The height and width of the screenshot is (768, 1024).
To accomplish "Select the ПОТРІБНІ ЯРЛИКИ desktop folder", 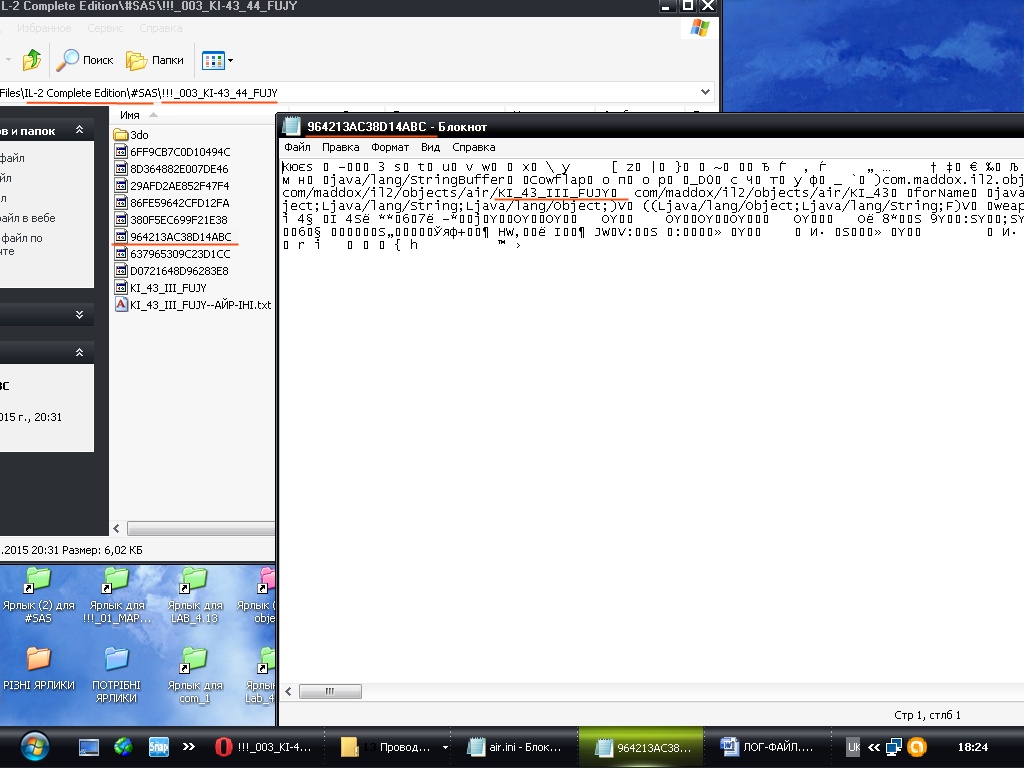I will tap(116, 675).
